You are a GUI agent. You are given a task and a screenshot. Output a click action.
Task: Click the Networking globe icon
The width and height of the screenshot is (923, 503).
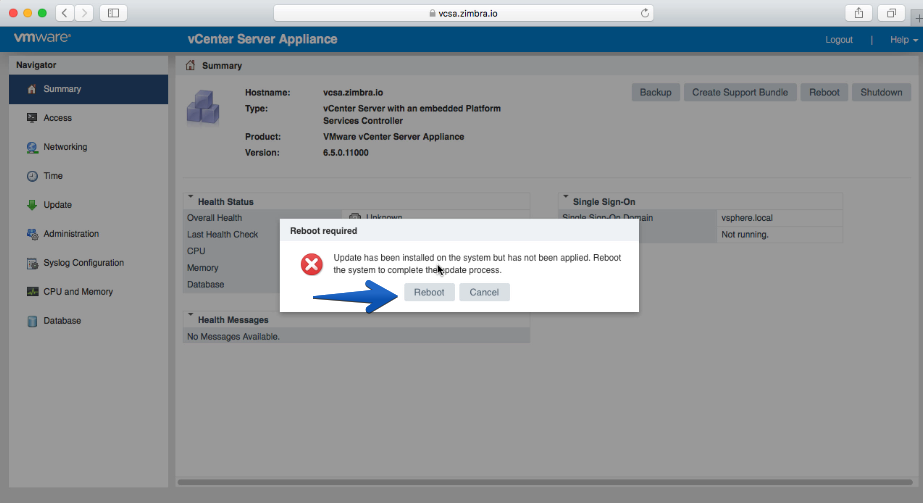[32, 147]
